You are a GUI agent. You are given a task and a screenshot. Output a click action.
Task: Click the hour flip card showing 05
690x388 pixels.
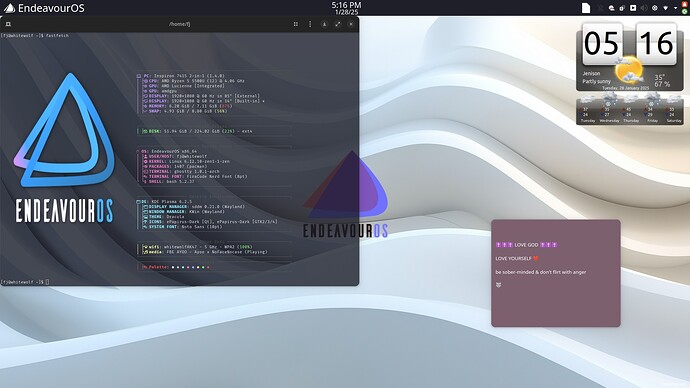(x=602, y=43)
